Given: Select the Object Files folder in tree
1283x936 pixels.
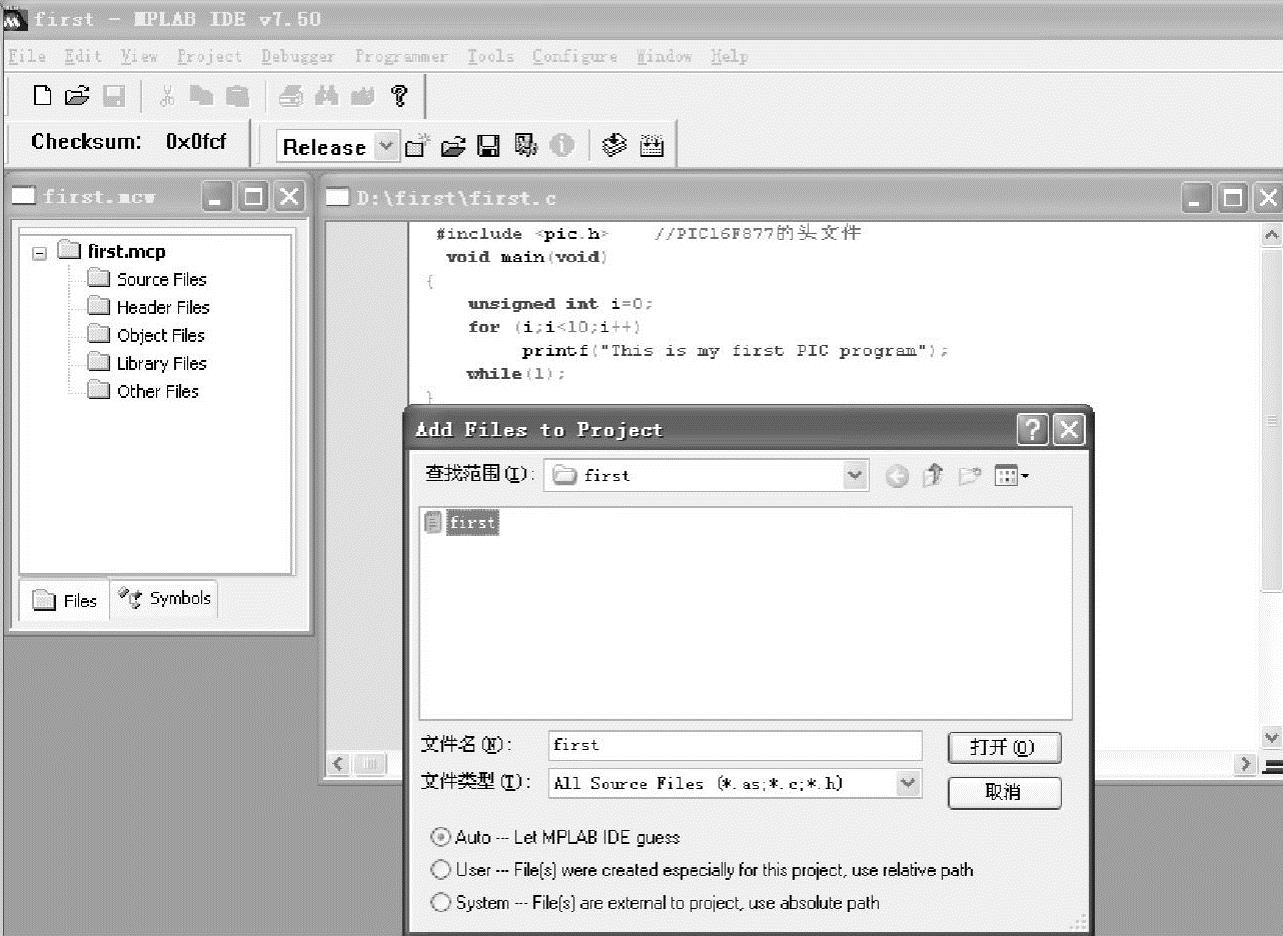Looking at the screenshot, I should [146, 335].
